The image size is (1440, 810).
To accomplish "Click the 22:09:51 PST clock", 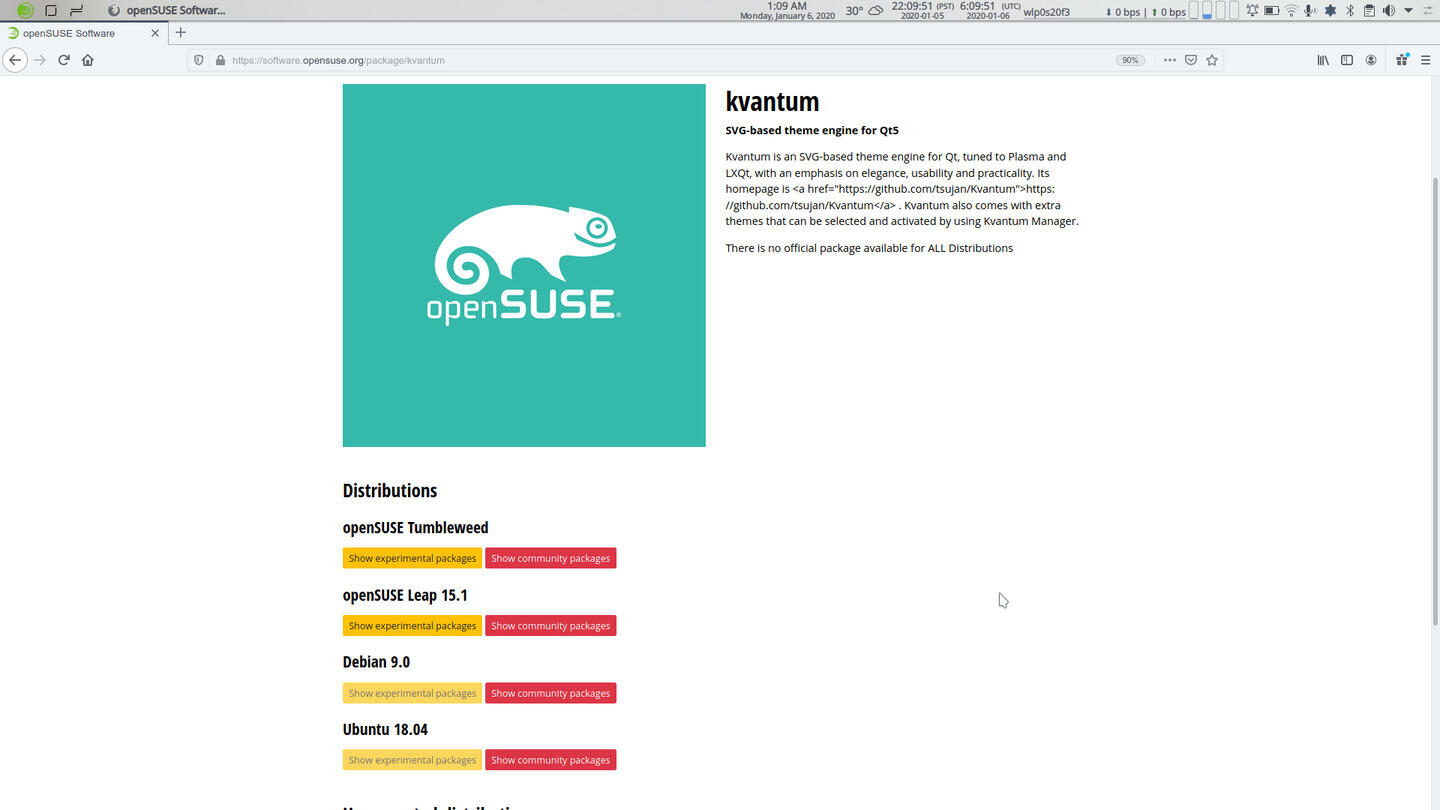I will pos(922,10).
